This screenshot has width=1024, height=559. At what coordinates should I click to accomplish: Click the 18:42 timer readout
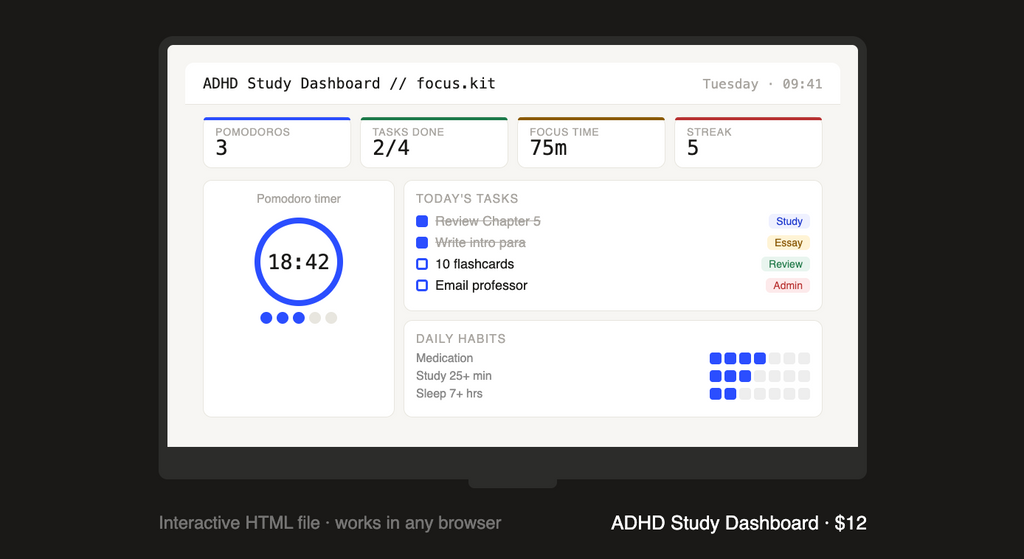coord(298,262)
